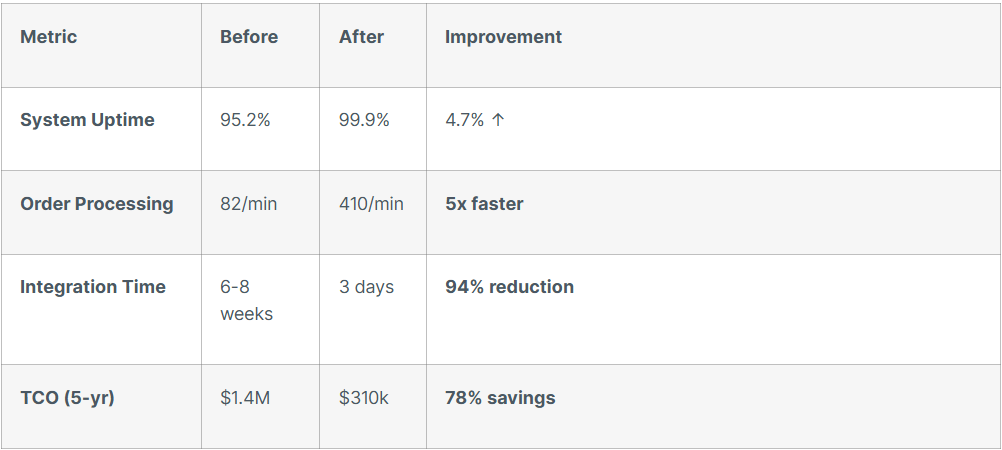Click the 78% savings text

[500, 398]
